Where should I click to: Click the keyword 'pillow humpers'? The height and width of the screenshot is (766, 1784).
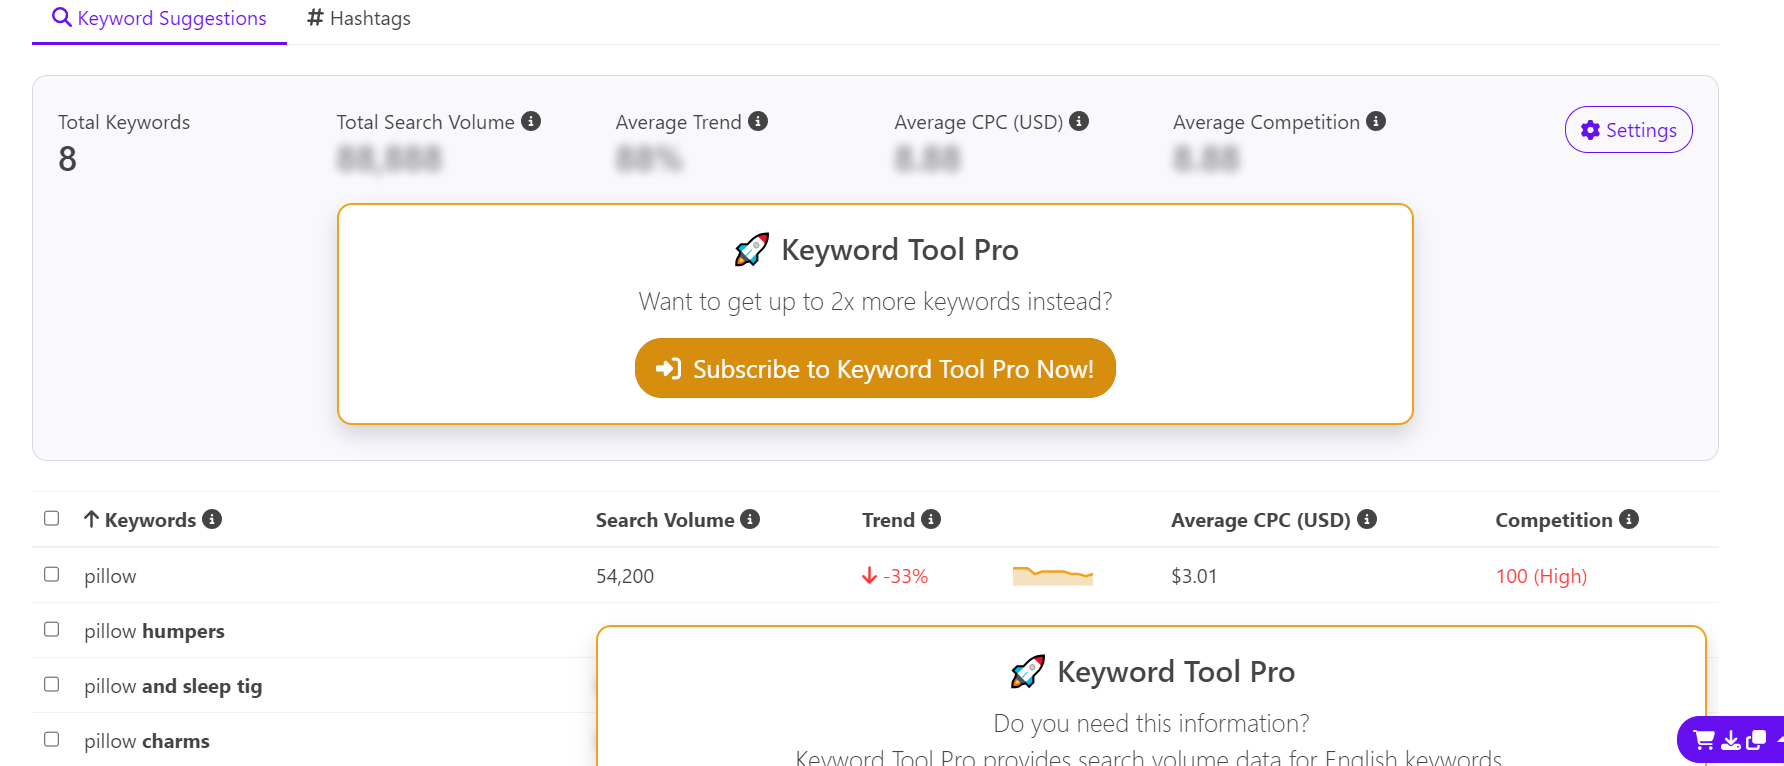point(154,631)
